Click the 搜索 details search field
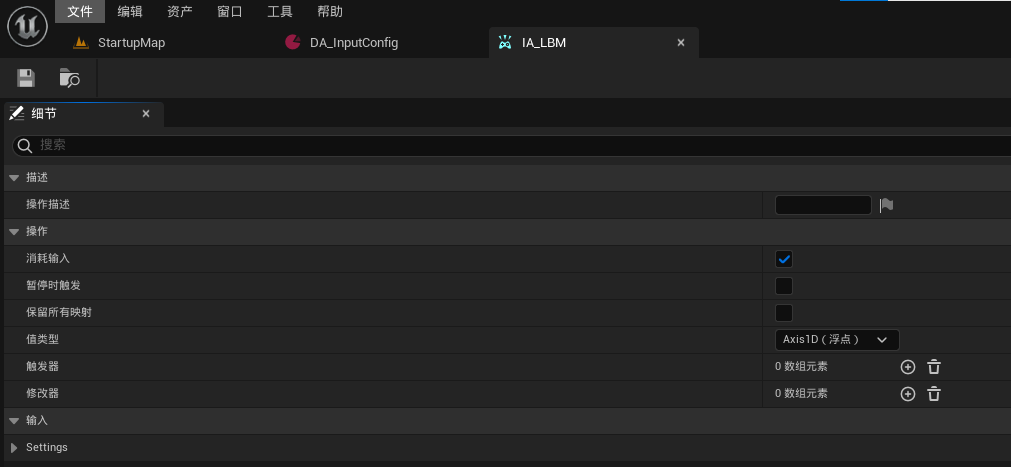 click(513, 146)
